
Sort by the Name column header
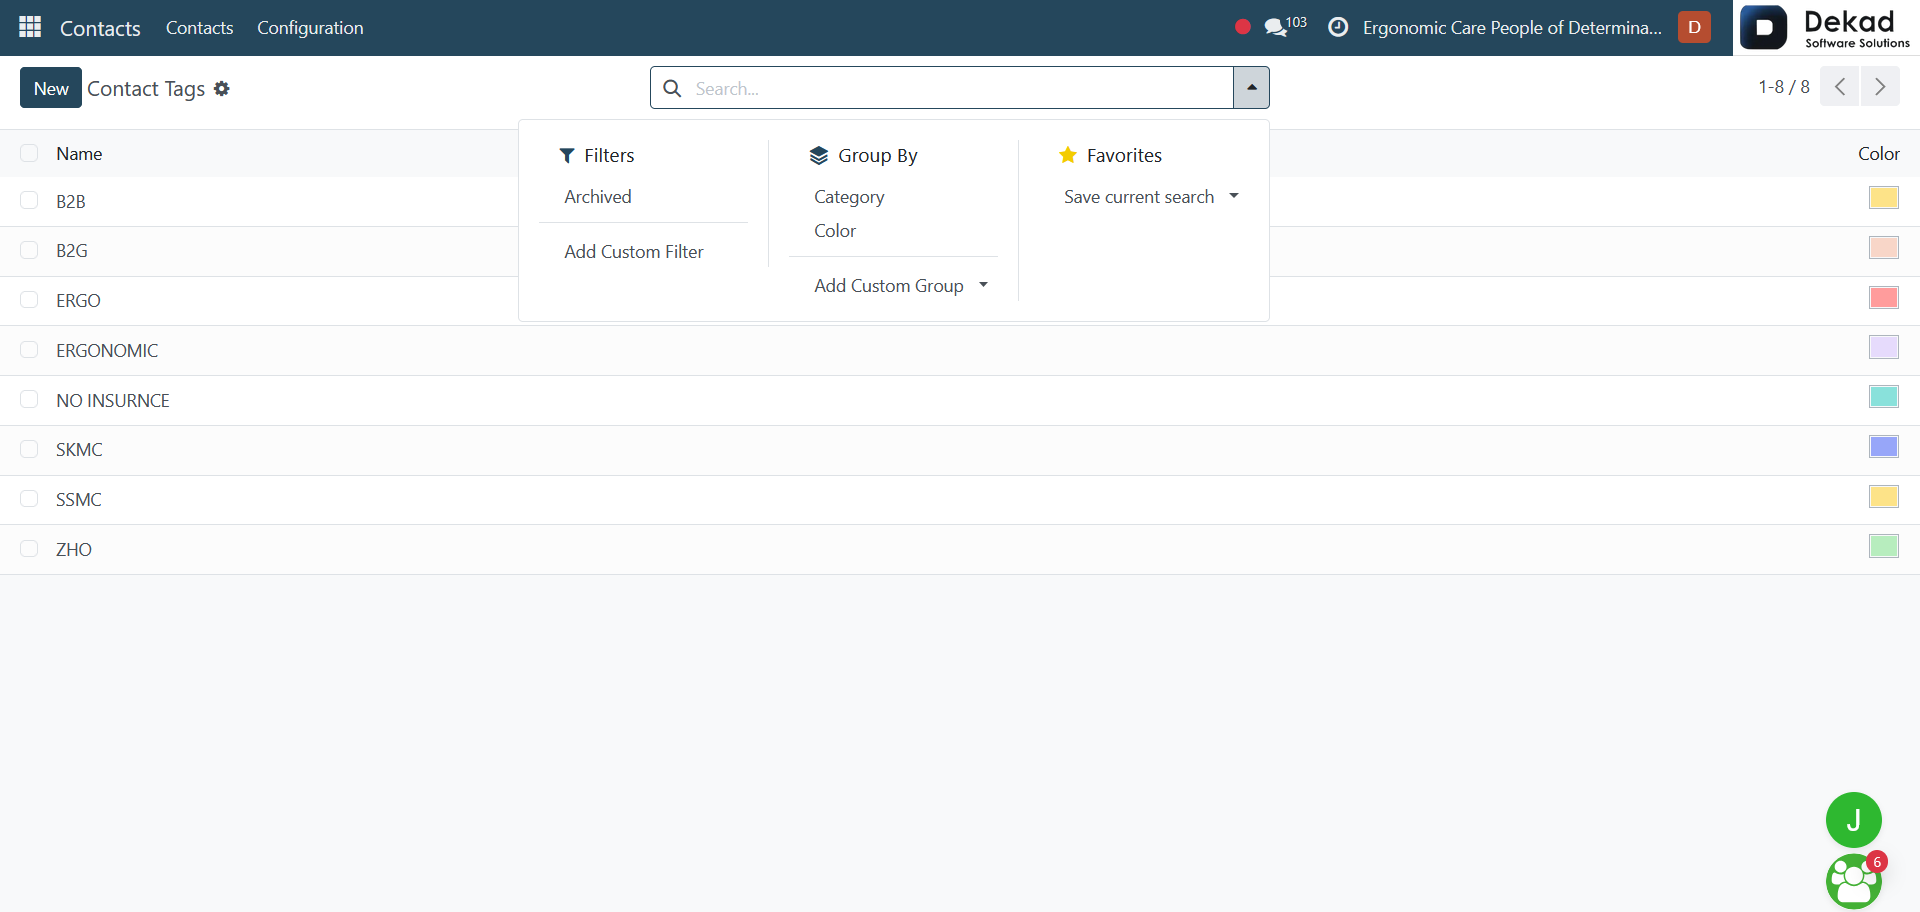(79, 154)
